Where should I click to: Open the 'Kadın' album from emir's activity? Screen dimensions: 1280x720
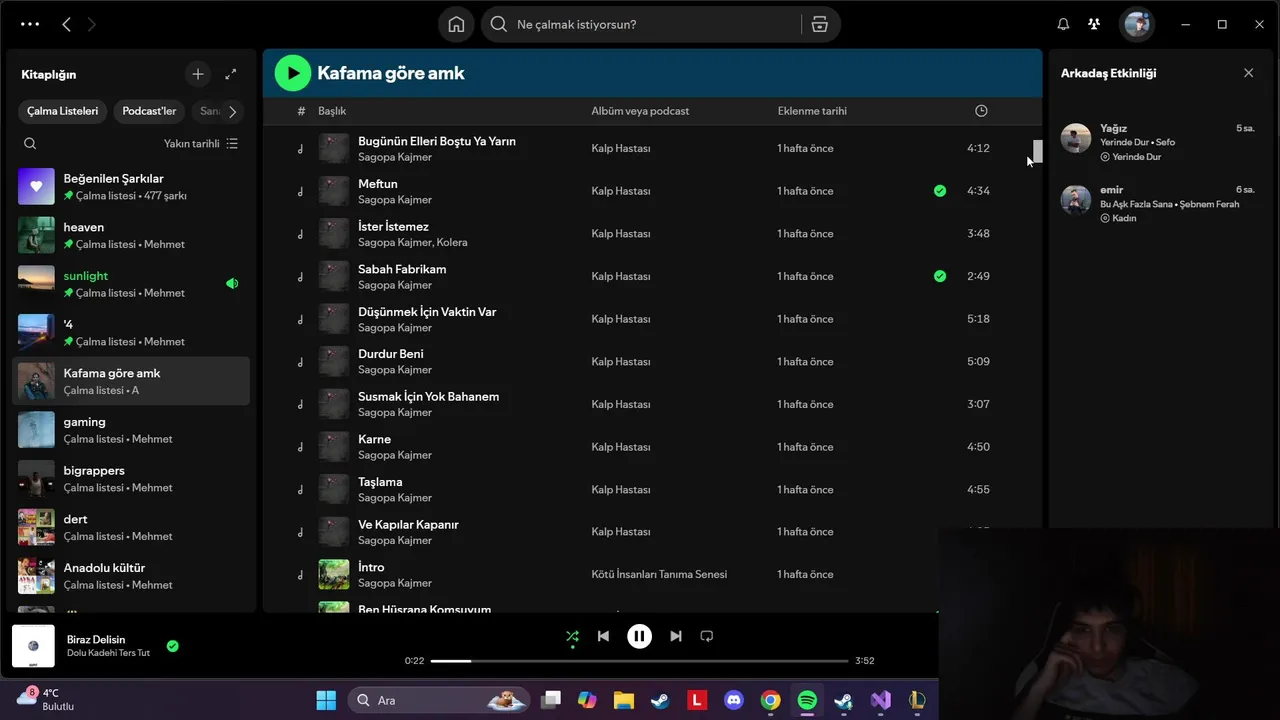(1124, 218)
